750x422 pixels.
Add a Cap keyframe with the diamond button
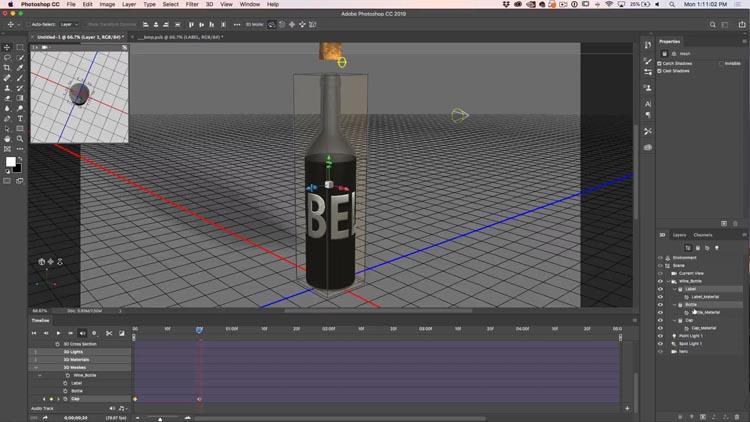51,399
